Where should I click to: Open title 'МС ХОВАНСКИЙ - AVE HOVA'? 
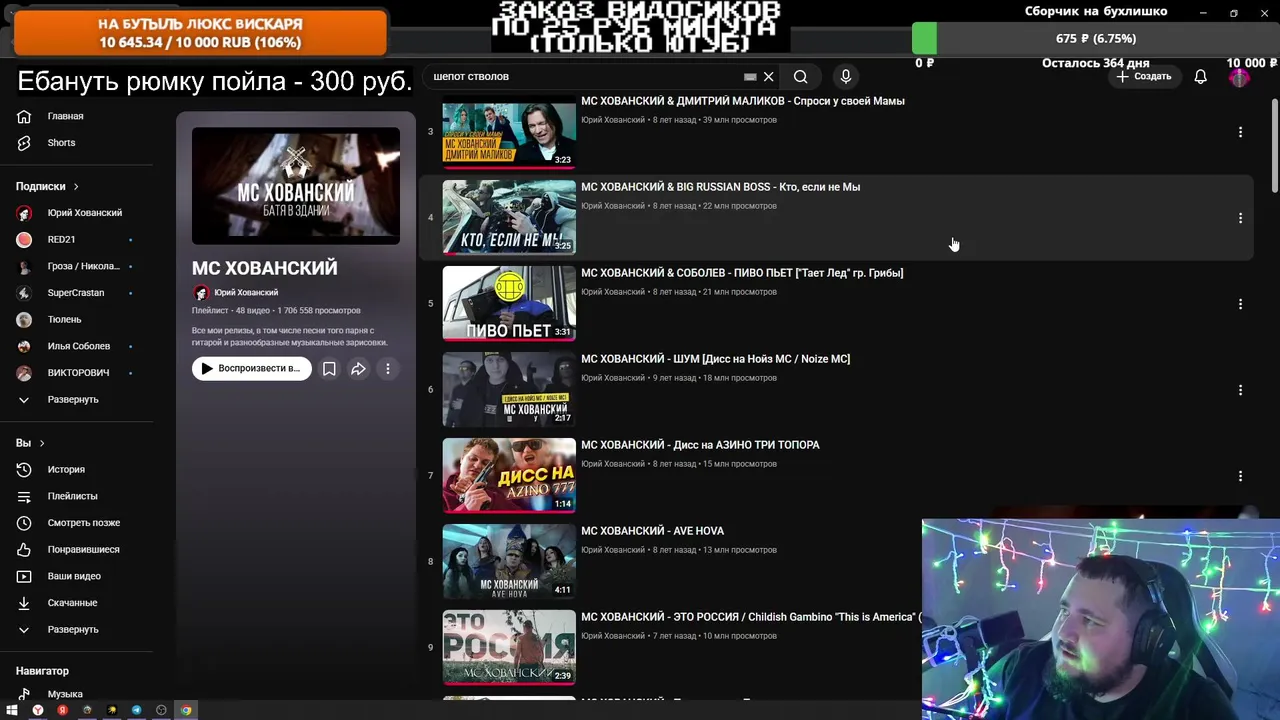[x=653, y=531]
